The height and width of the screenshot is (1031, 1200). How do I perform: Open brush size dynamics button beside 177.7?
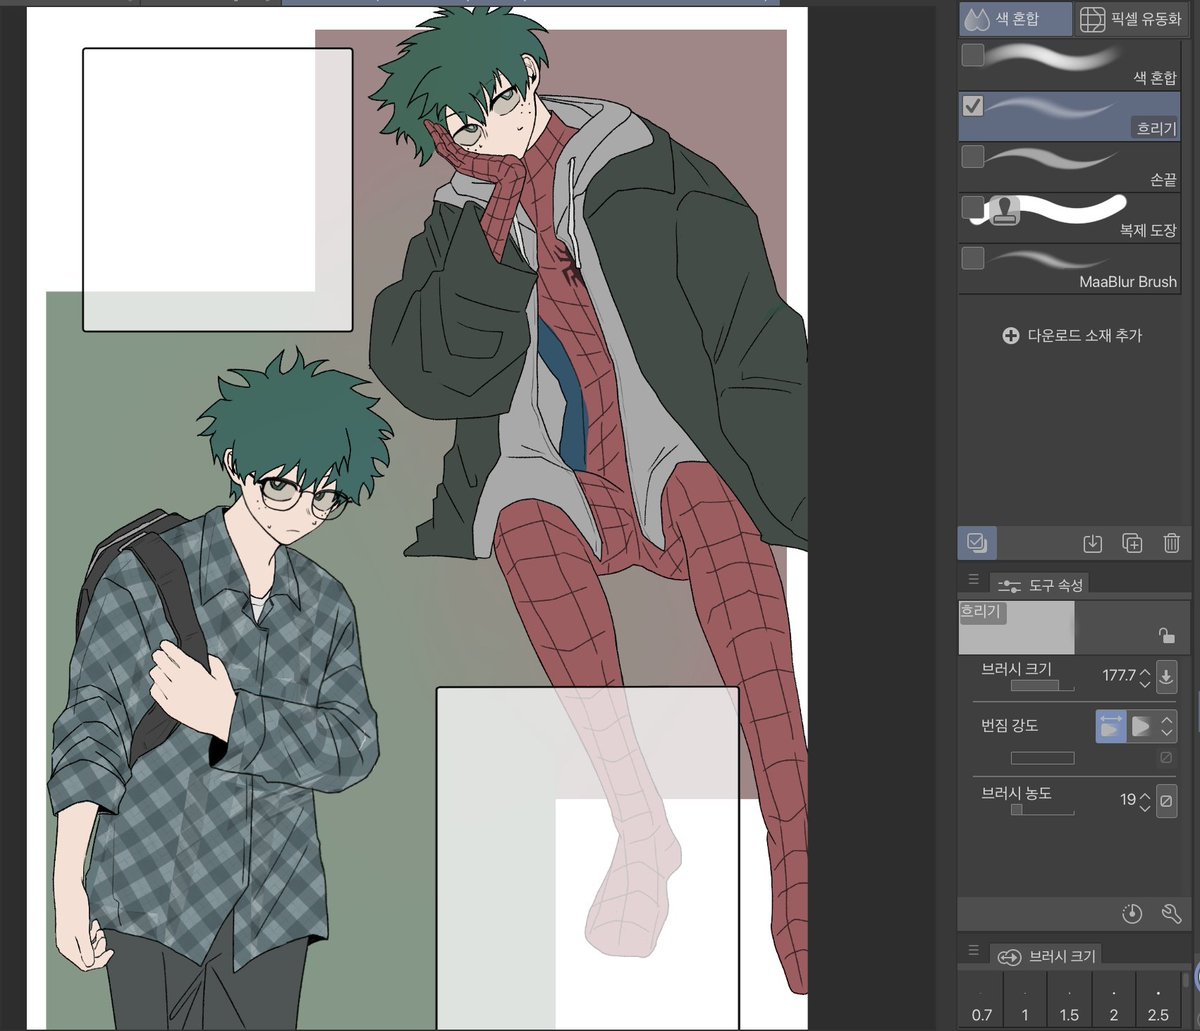[x=1166, y=676]
